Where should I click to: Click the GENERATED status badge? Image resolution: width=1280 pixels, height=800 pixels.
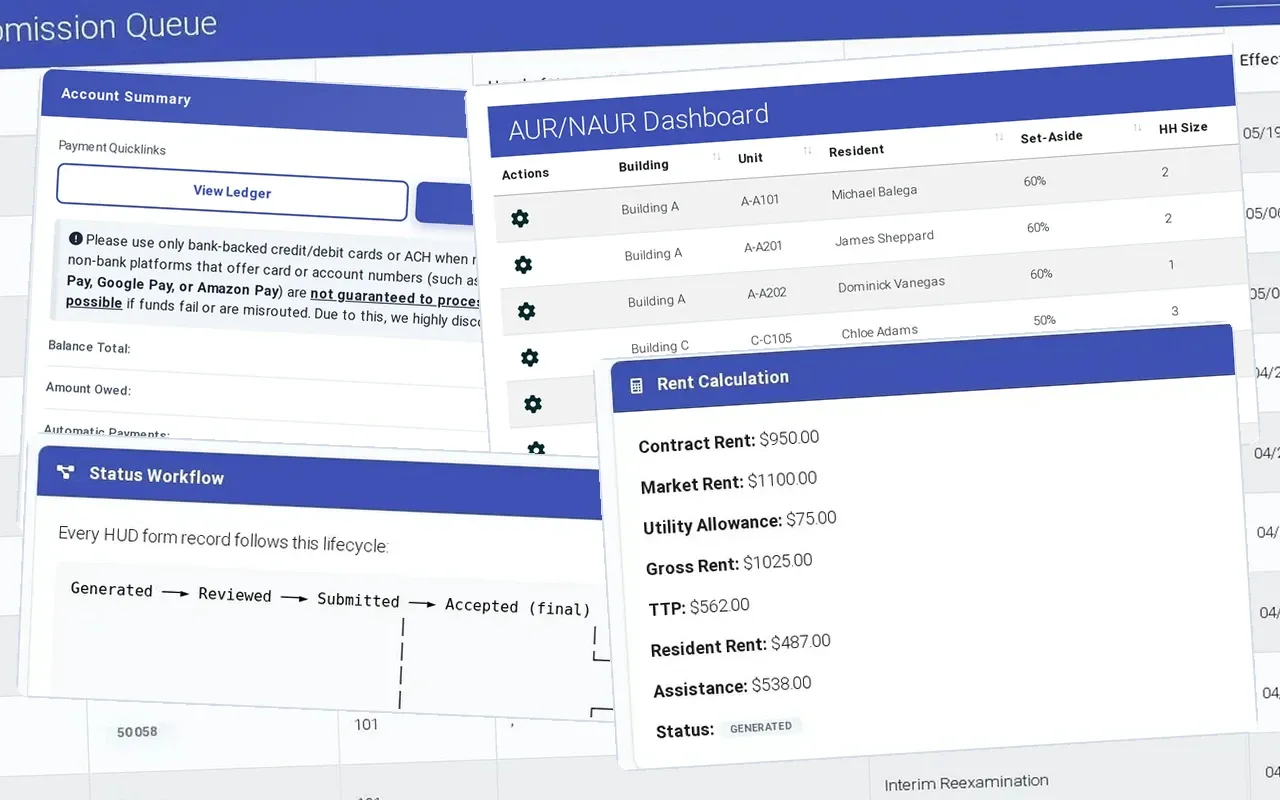click(x=761, y=727)
